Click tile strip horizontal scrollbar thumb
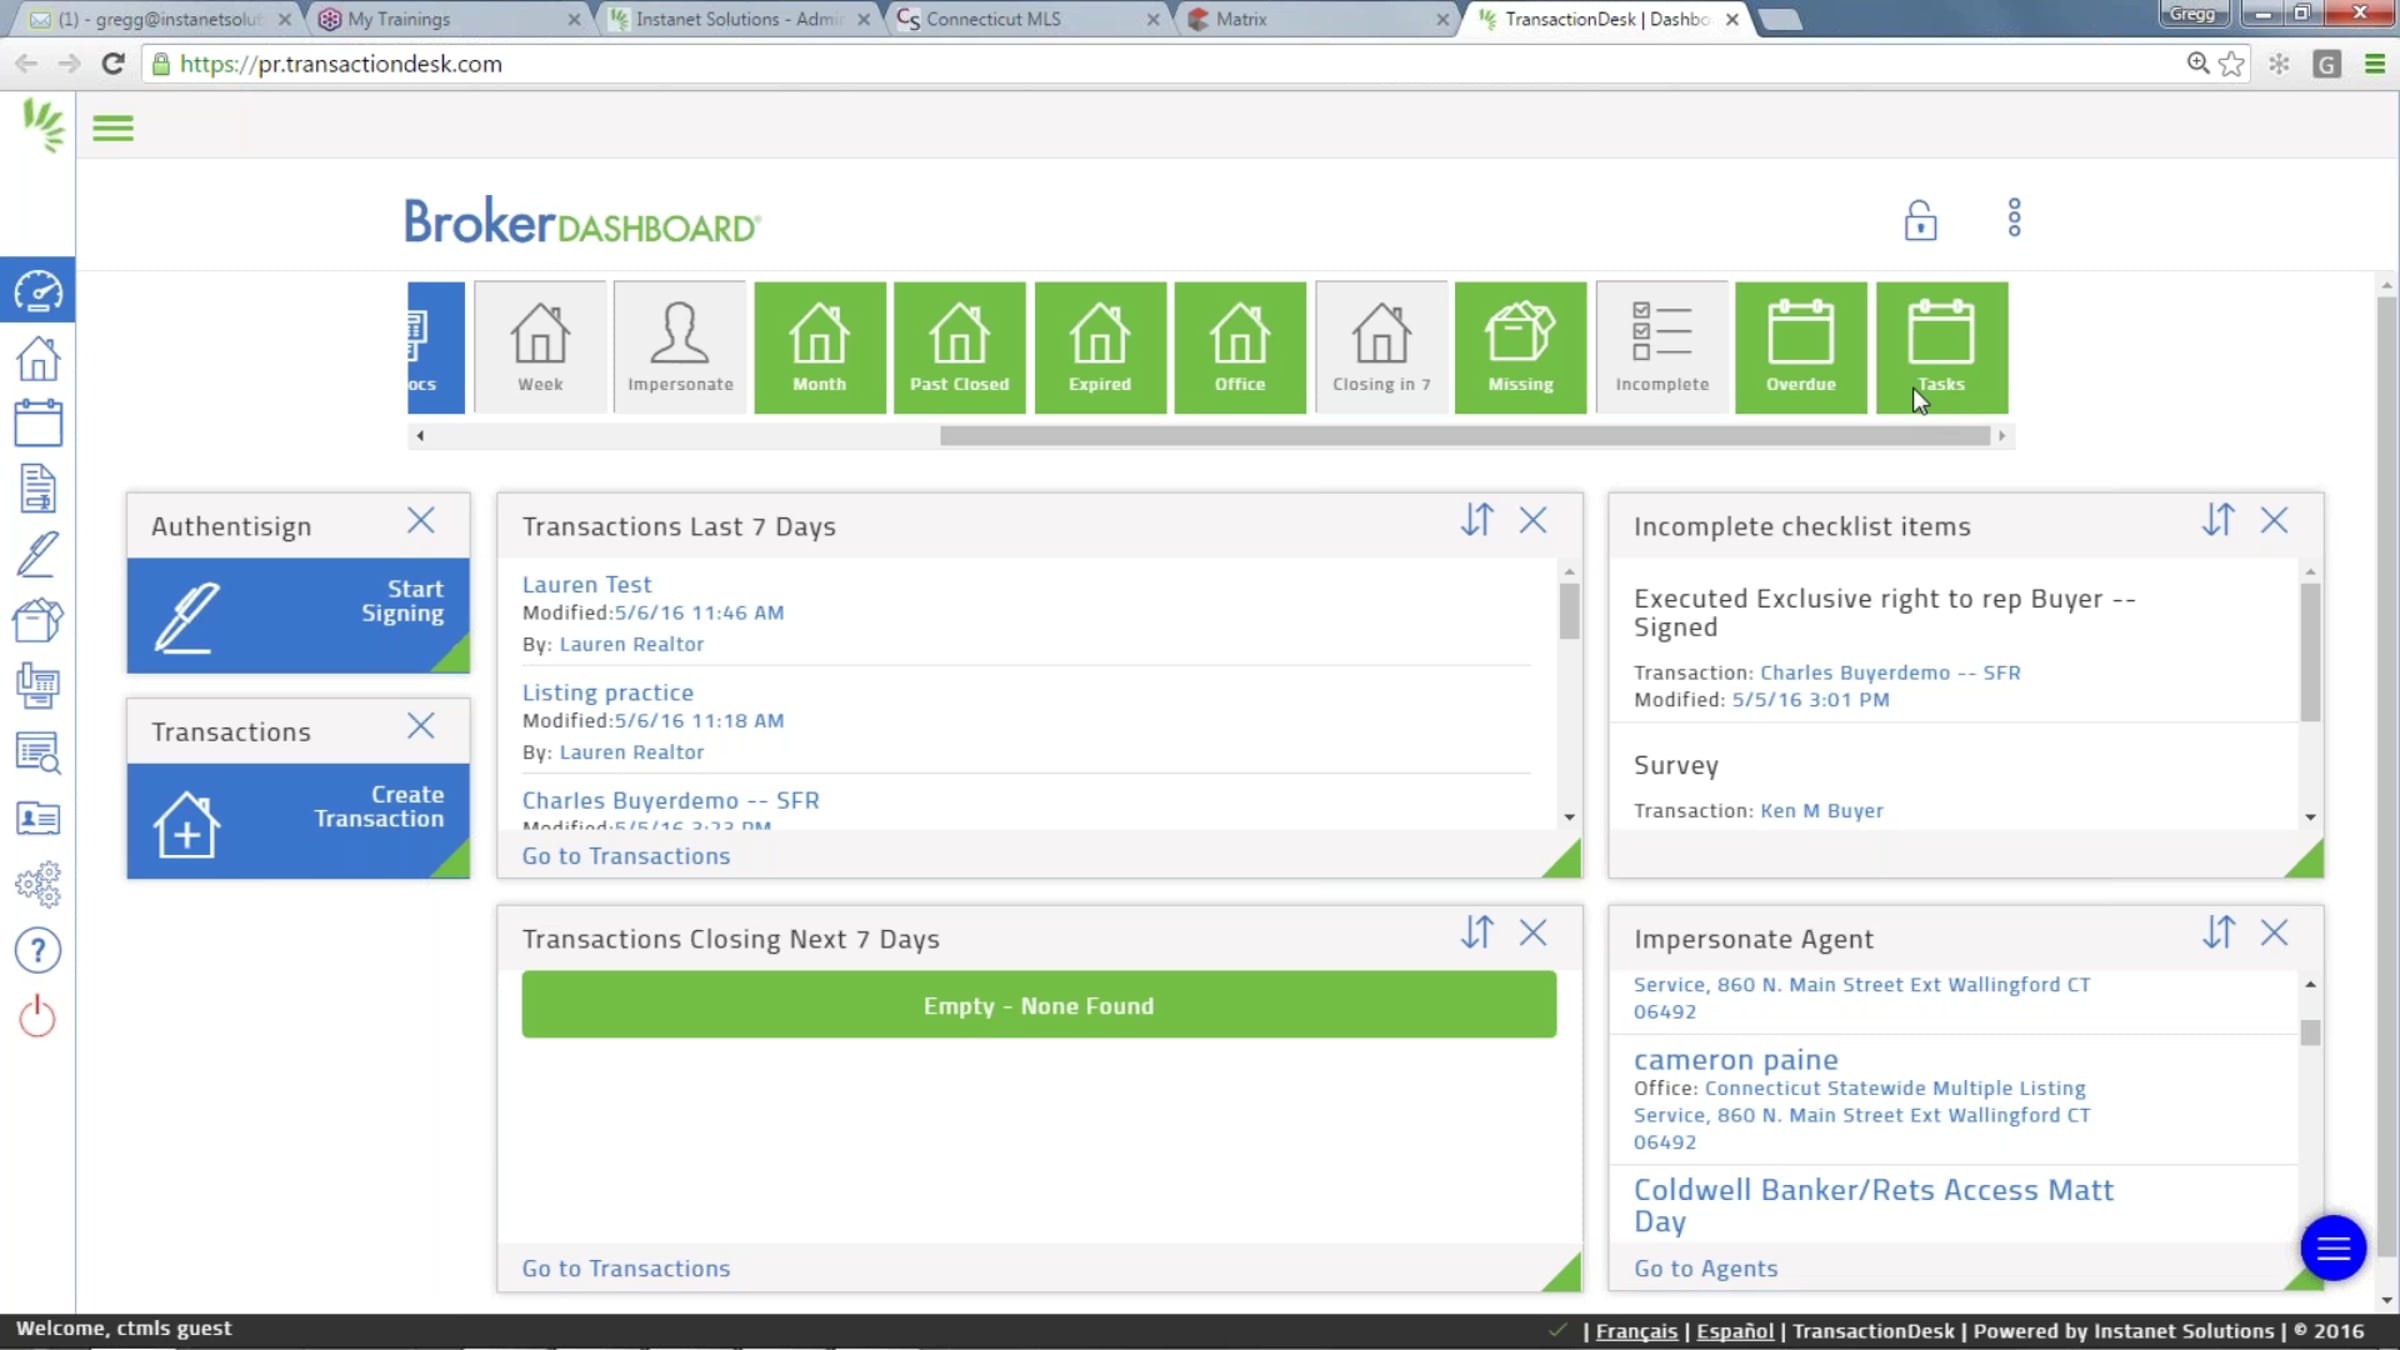This screenshot has width=2400, height=1350. [1464, 436]
